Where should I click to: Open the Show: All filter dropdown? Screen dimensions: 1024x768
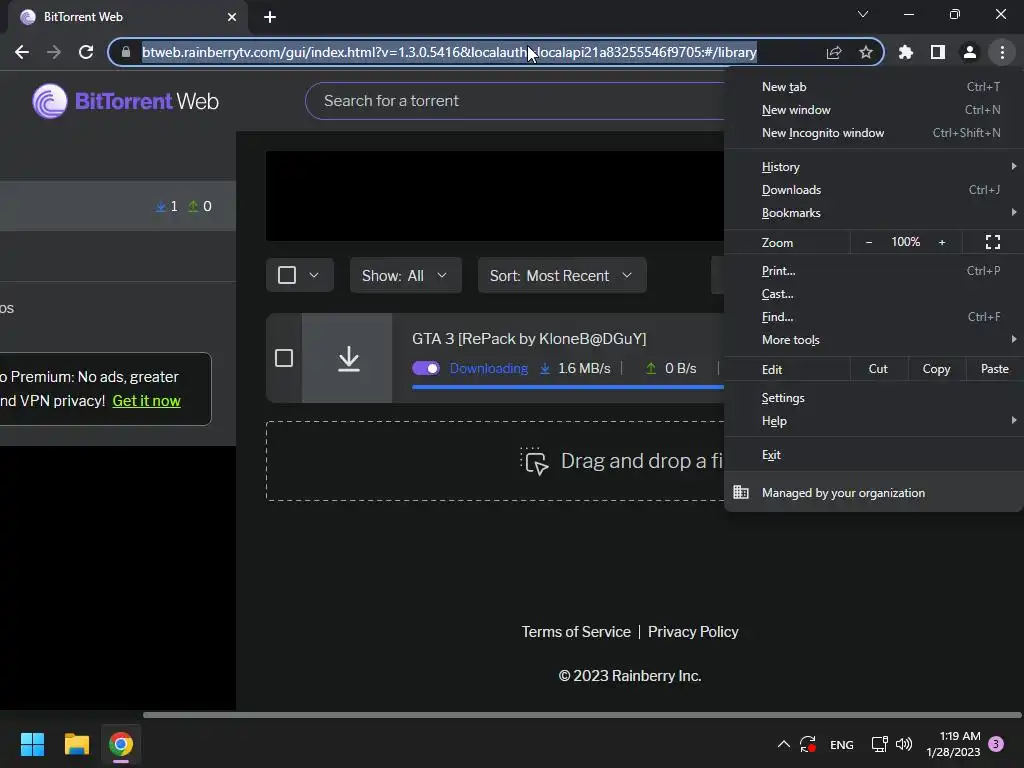tap(406, 276)
